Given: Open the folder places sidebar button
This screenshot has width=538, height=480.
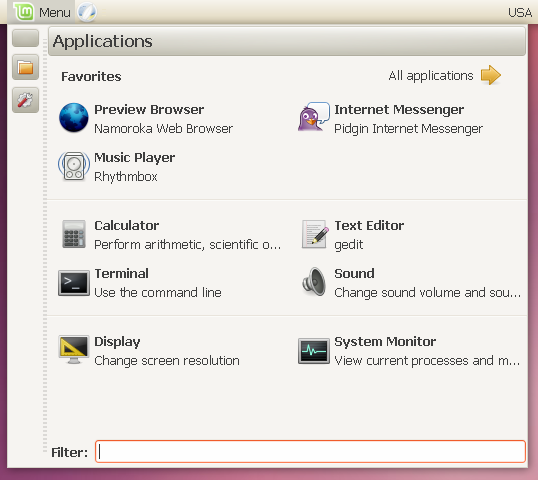Looking at the screenshot, I should [25, 67].
